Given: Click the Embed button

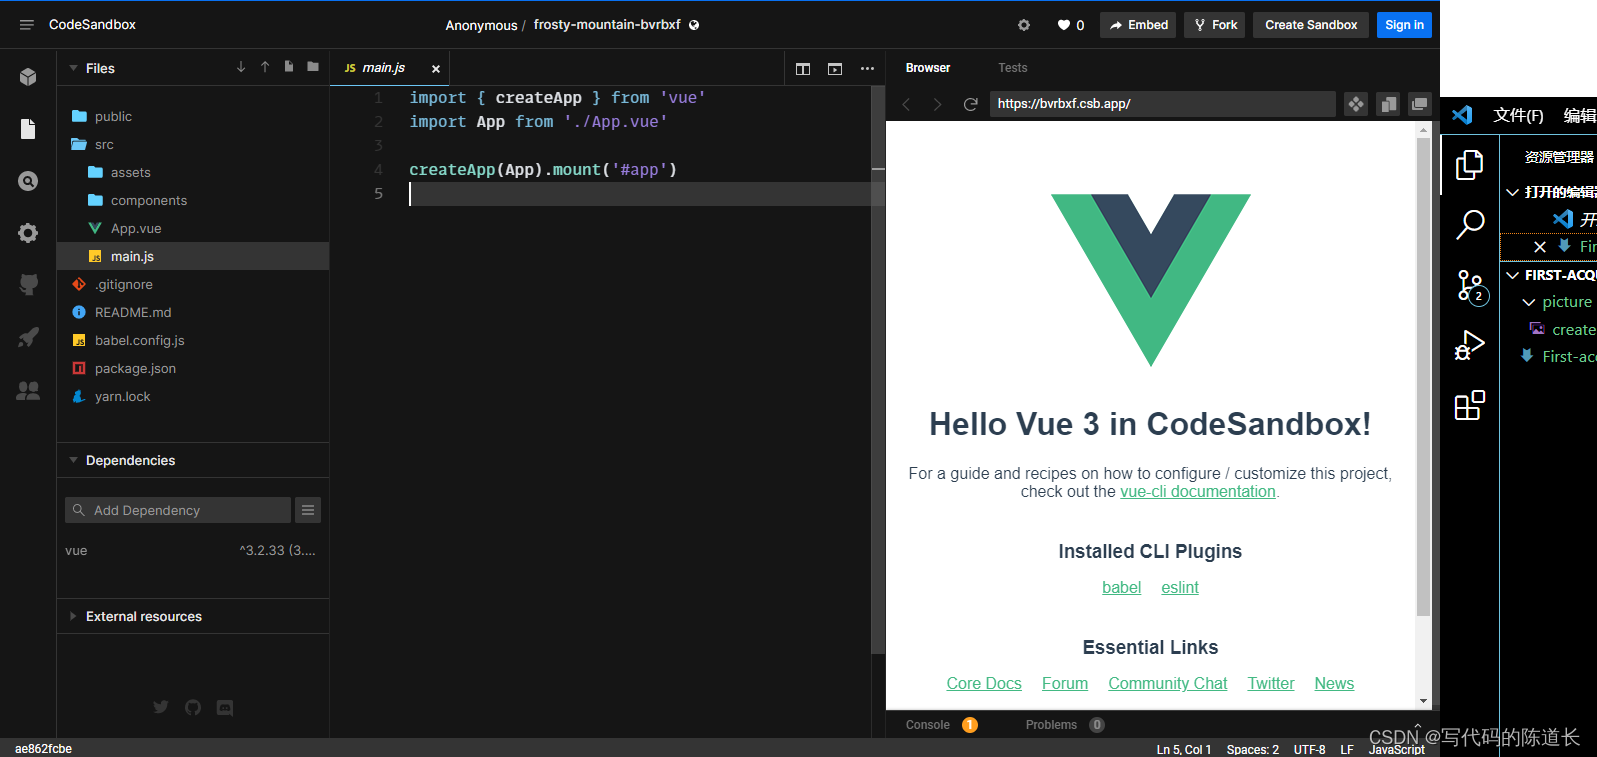Looking at the screenshot, I should [x=1139, y=25].
